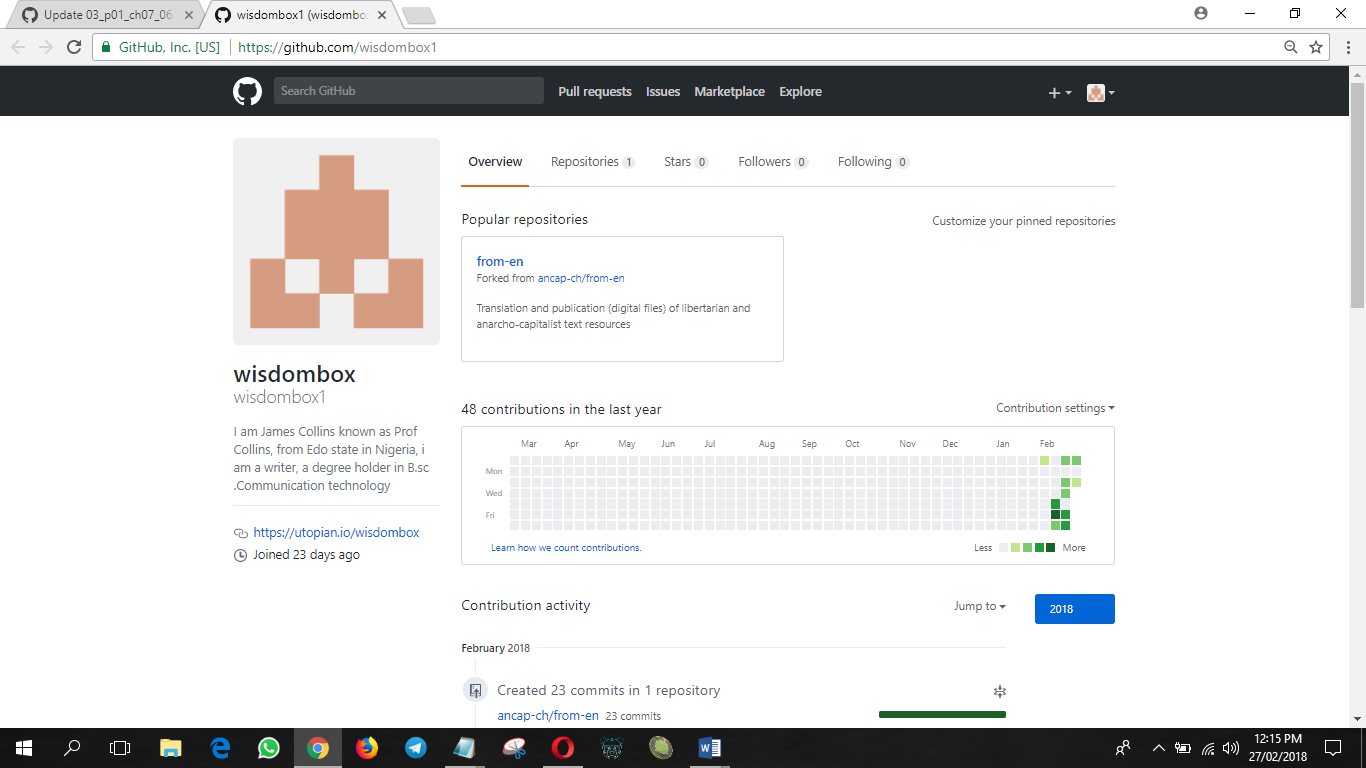Select the Overview profile tab
1366x768 pixels.
click(x=495, y=162)
